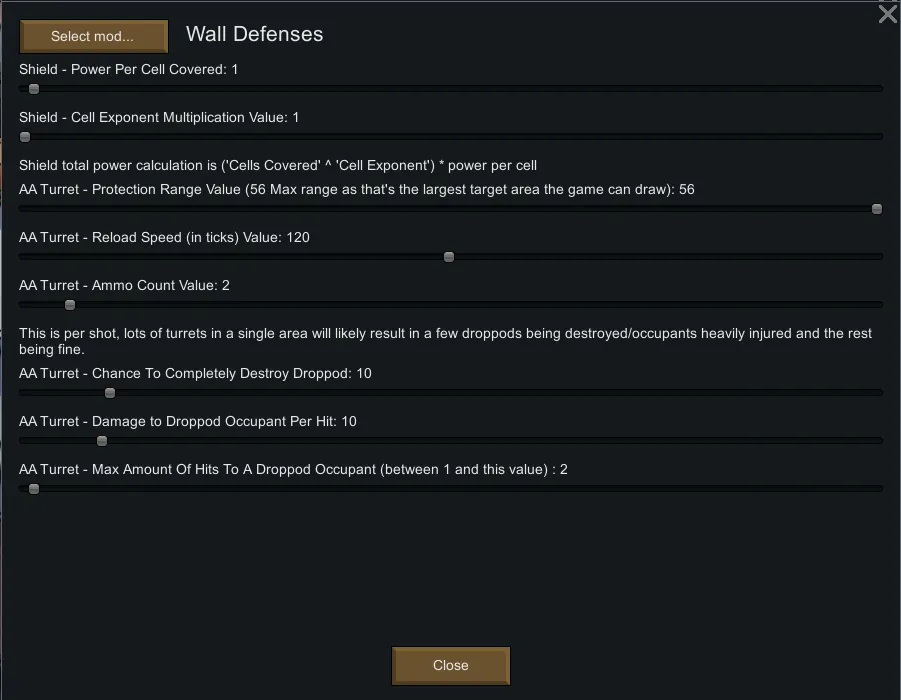Grab the Shield Power Per Cell slider handle

tap(34, 89)
